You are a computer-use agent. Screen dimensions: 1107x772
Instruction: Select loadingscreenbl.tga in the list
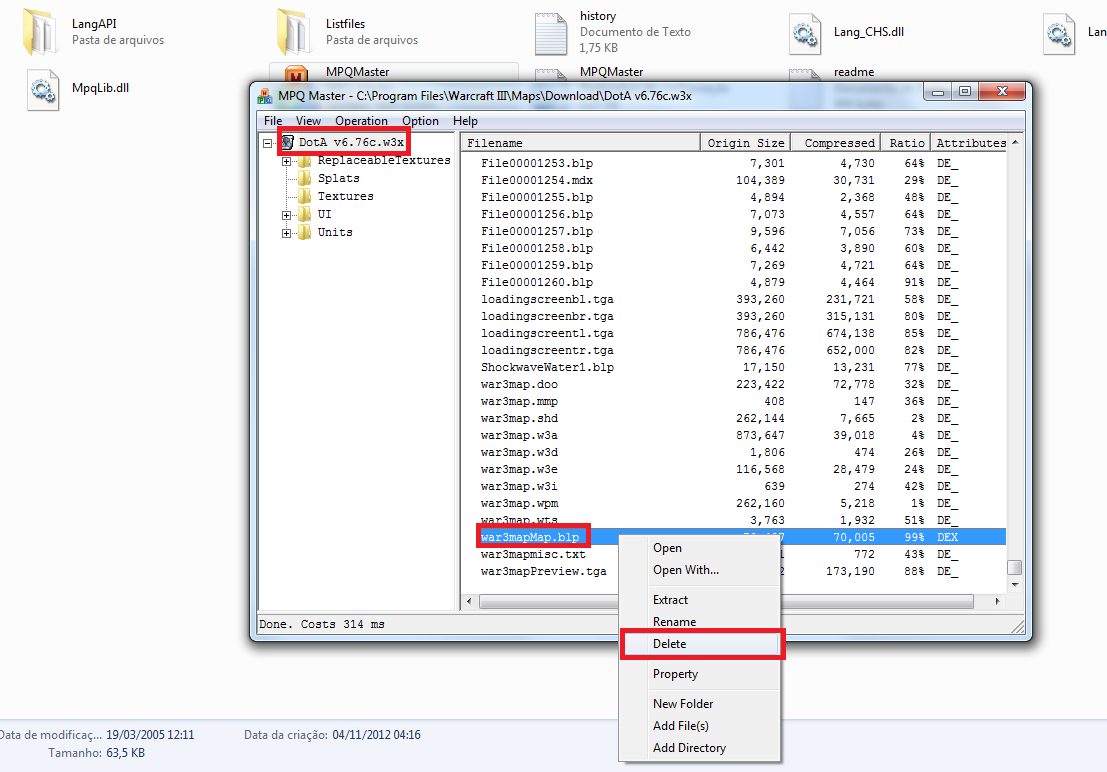click(x=547, y=299)
